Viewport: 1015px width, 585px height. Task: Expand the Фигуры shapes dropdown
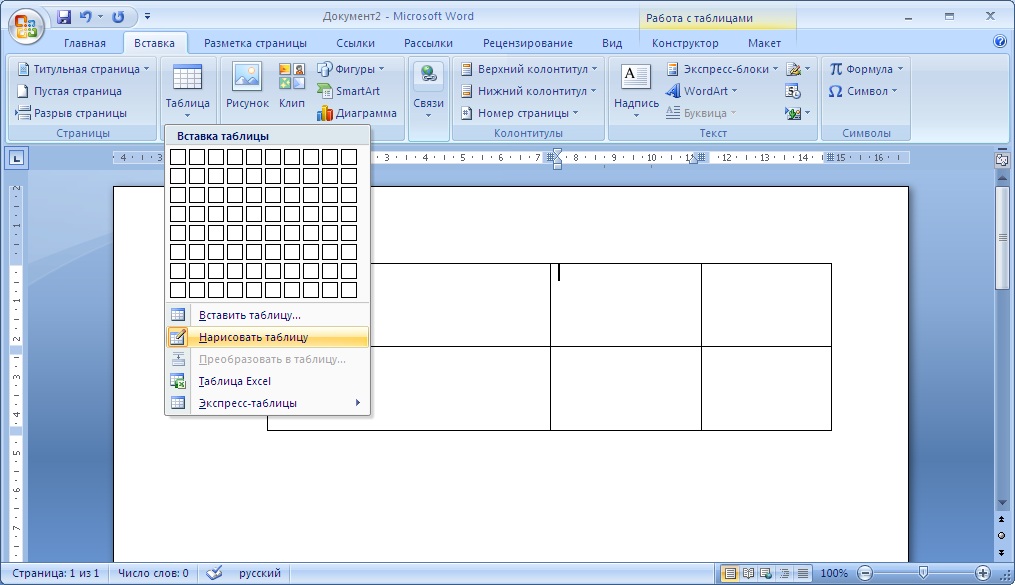pyautogui.click(x=351, y=69)
